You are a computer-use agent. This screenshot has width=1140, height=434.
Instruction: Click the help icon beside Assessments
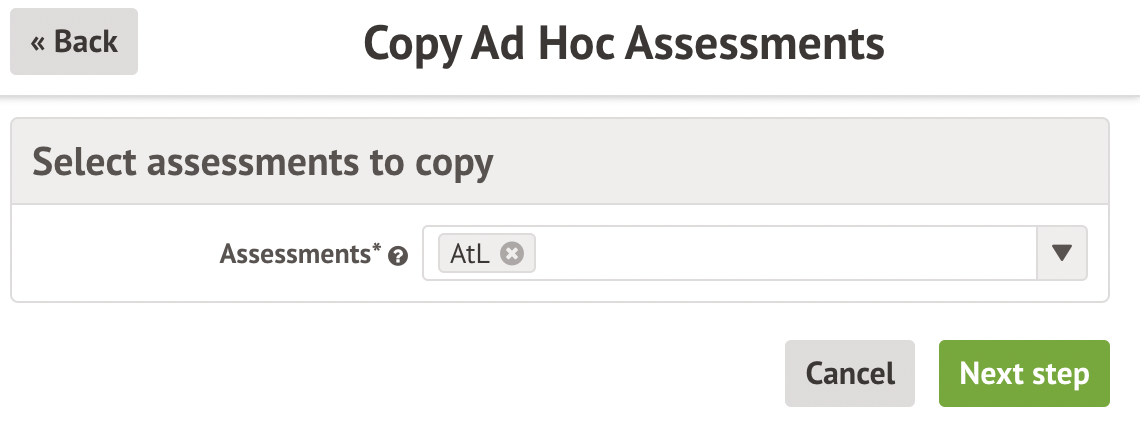point(398,256)
